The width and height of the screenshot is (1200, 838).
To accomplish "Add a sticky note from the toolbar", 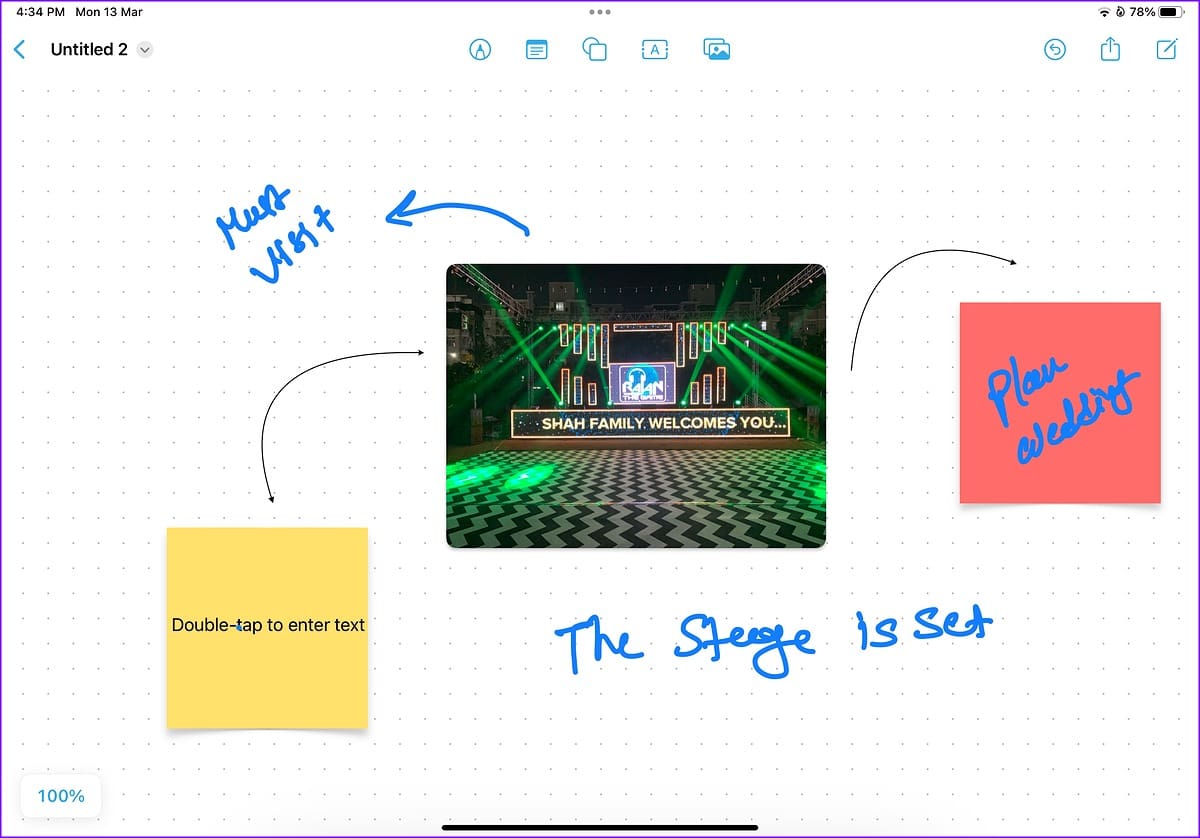I will (x=537, y=49).
